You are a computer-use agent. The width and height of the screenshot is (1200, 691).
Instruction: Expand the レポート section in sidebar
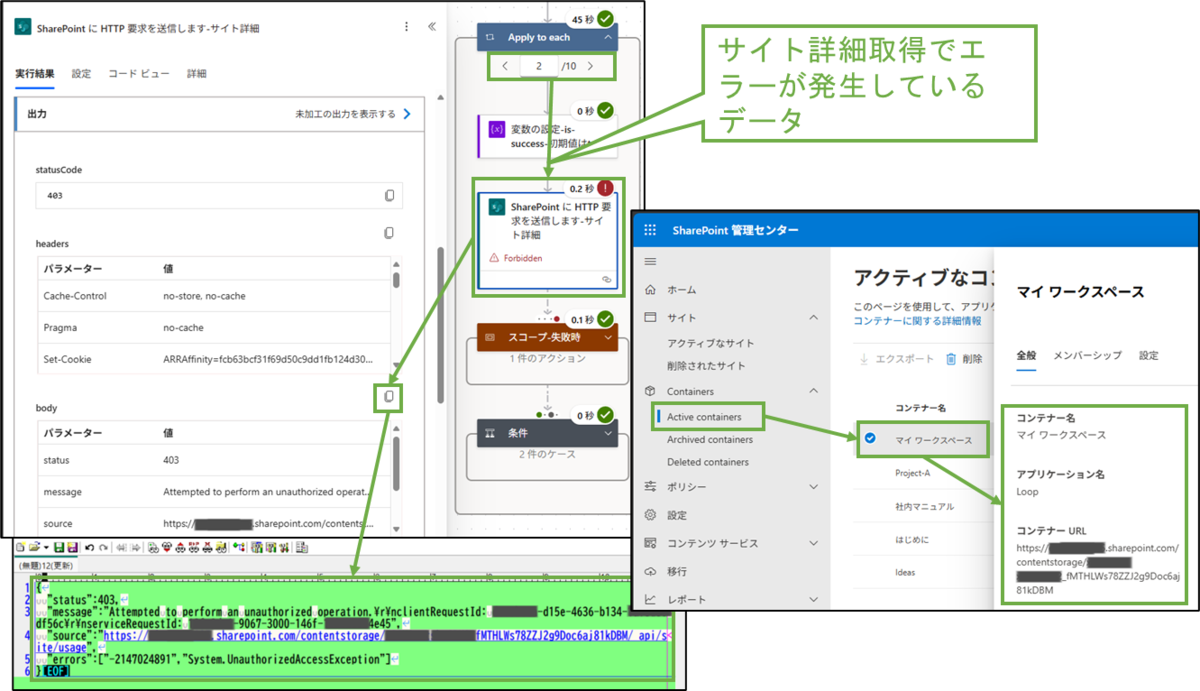pos(813,599)
